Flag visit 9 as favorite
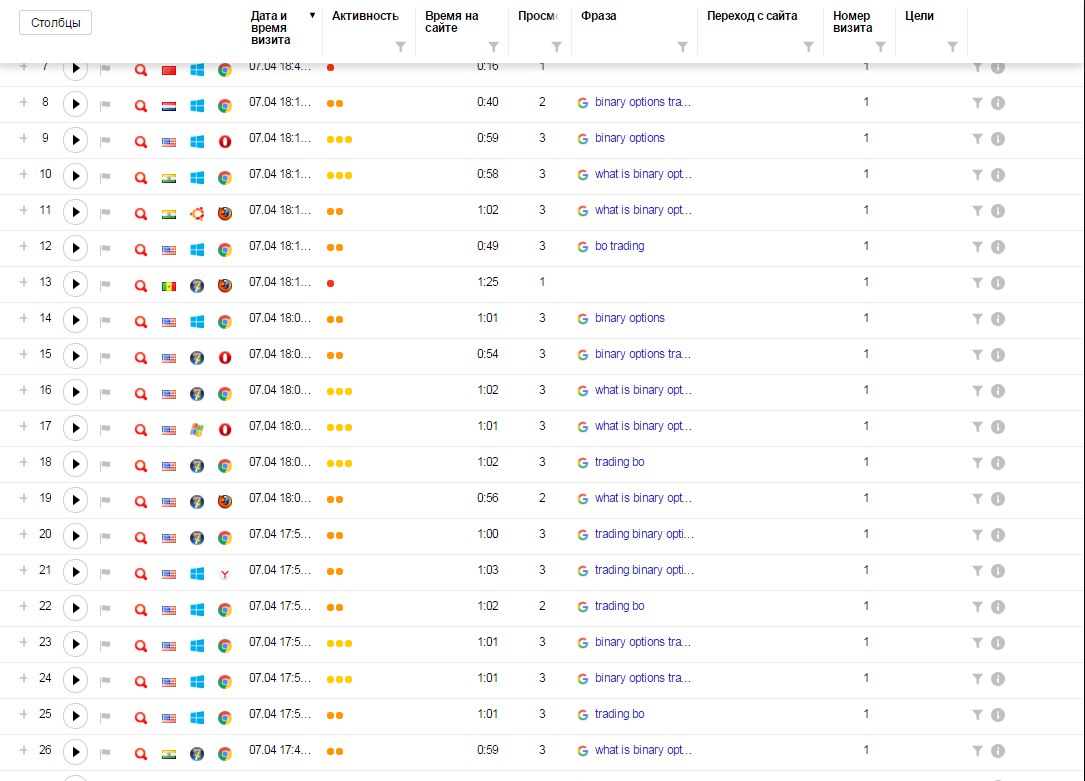This screenshot has width=1085, height=781. (x=105, y=141)
